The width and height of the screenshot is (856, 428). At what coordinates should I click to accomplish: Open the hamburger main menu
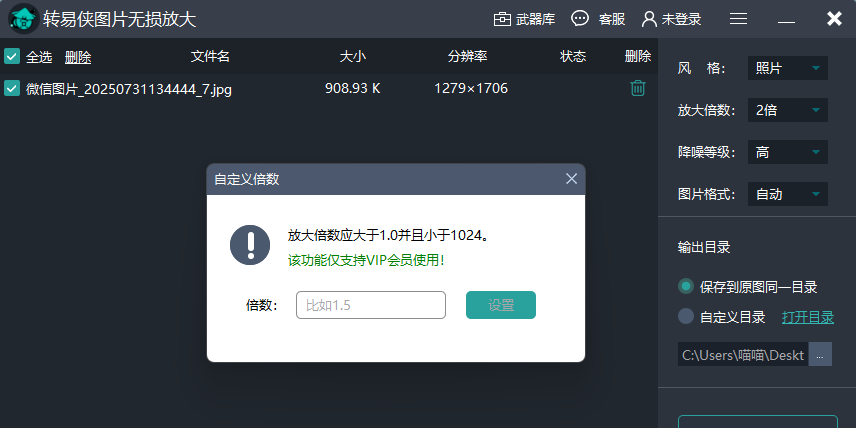[x=738, y=19]
